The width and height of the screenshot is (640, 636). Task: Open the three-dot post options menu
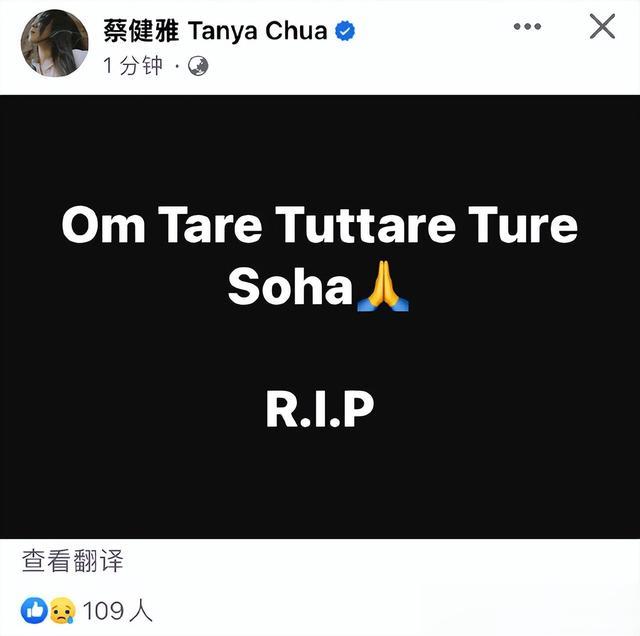click(527, 27)
